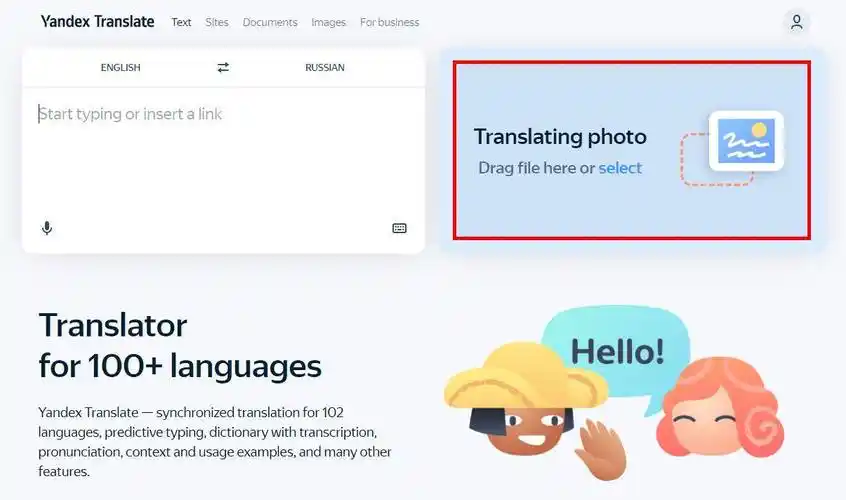Image resolution: width=846 pixels, height=500 pixels.
Task: Open the ENGLISH source language selector
Action: (120, 67)
